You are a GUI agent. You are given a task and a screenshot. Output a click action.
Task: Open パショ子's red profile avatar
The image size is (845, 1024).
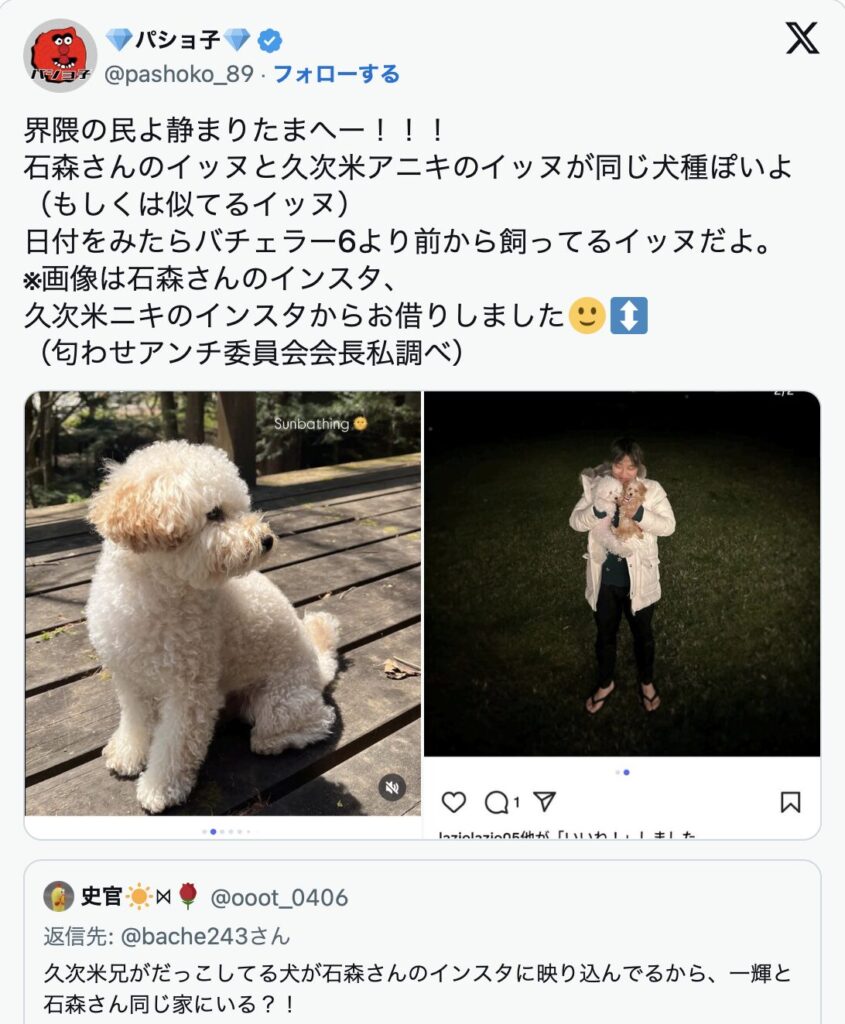60,56
